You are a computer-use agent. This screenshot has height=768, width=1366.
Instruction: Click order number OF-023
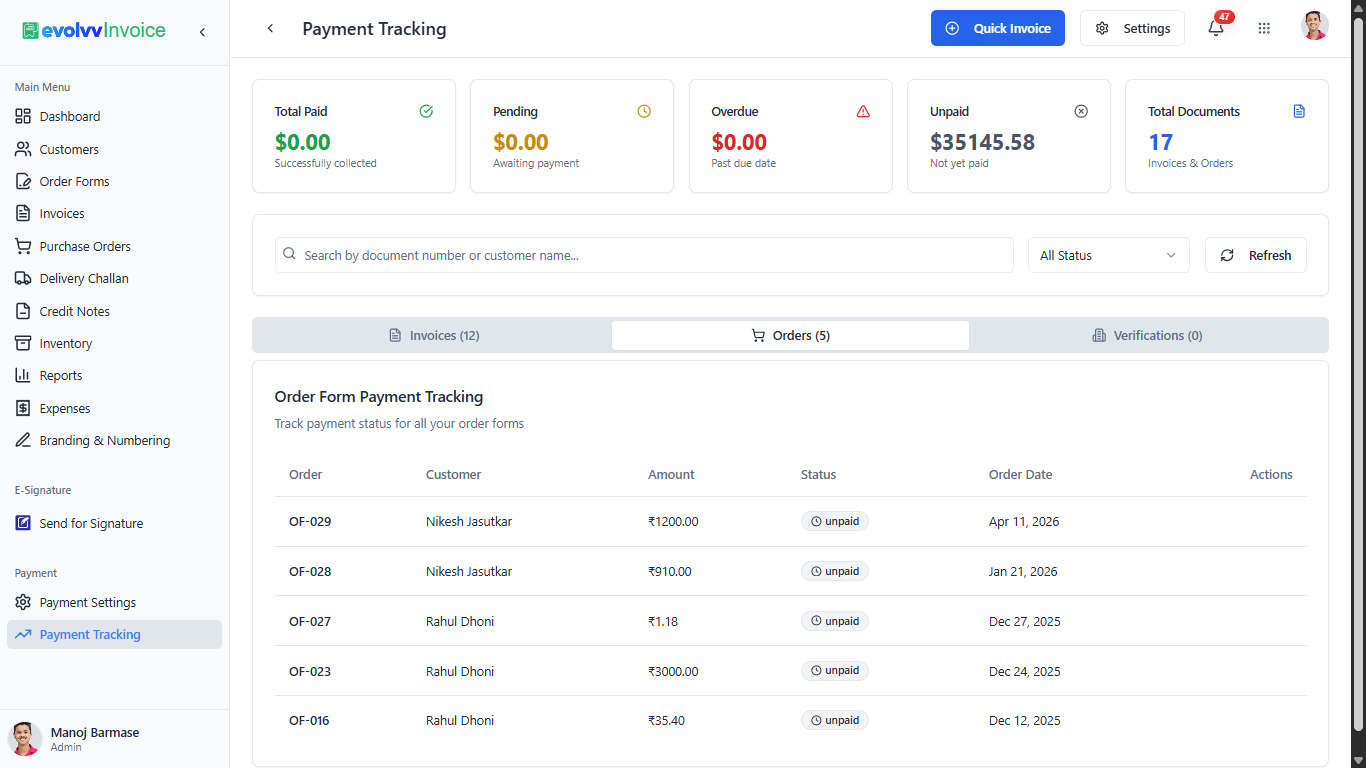coord(310,672)
